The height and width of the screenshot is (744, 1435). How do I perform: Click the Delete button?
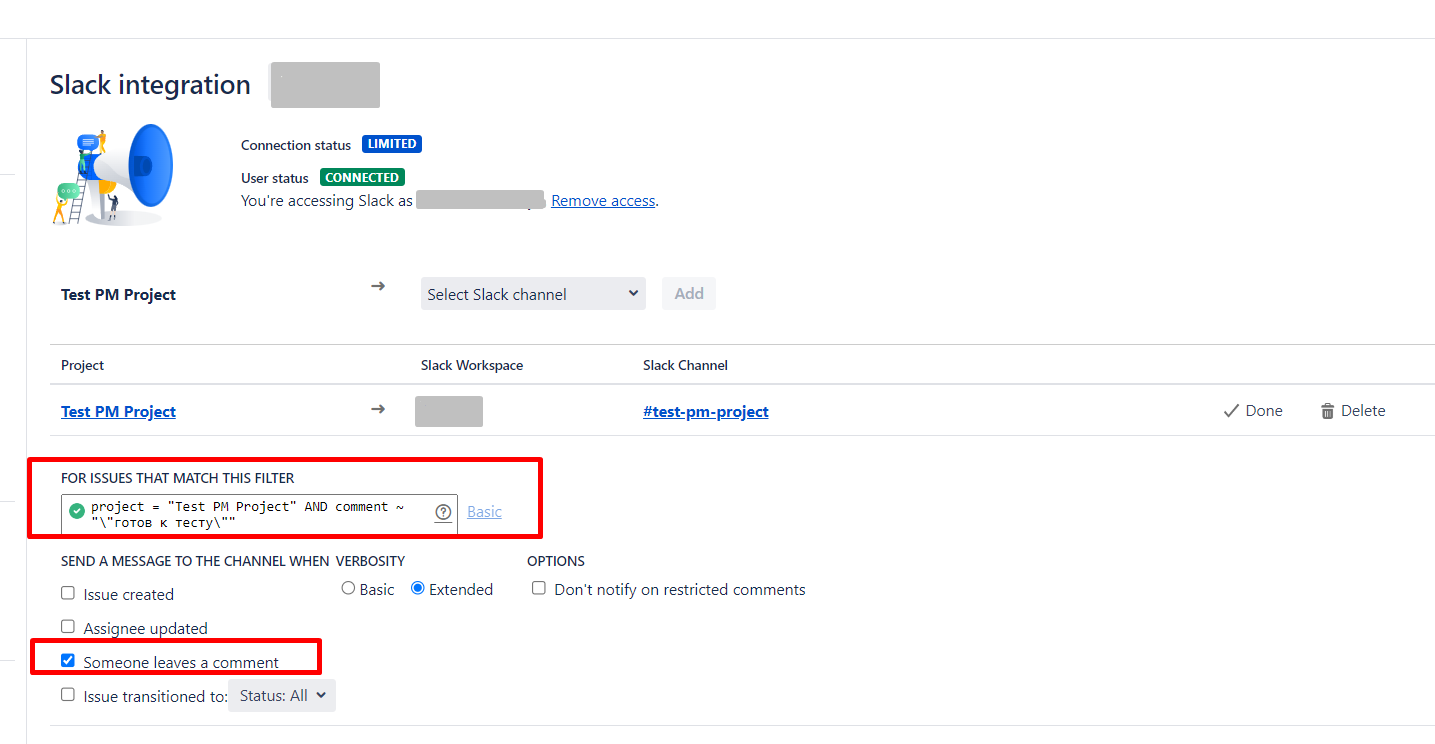click(x=1353, y=411)
